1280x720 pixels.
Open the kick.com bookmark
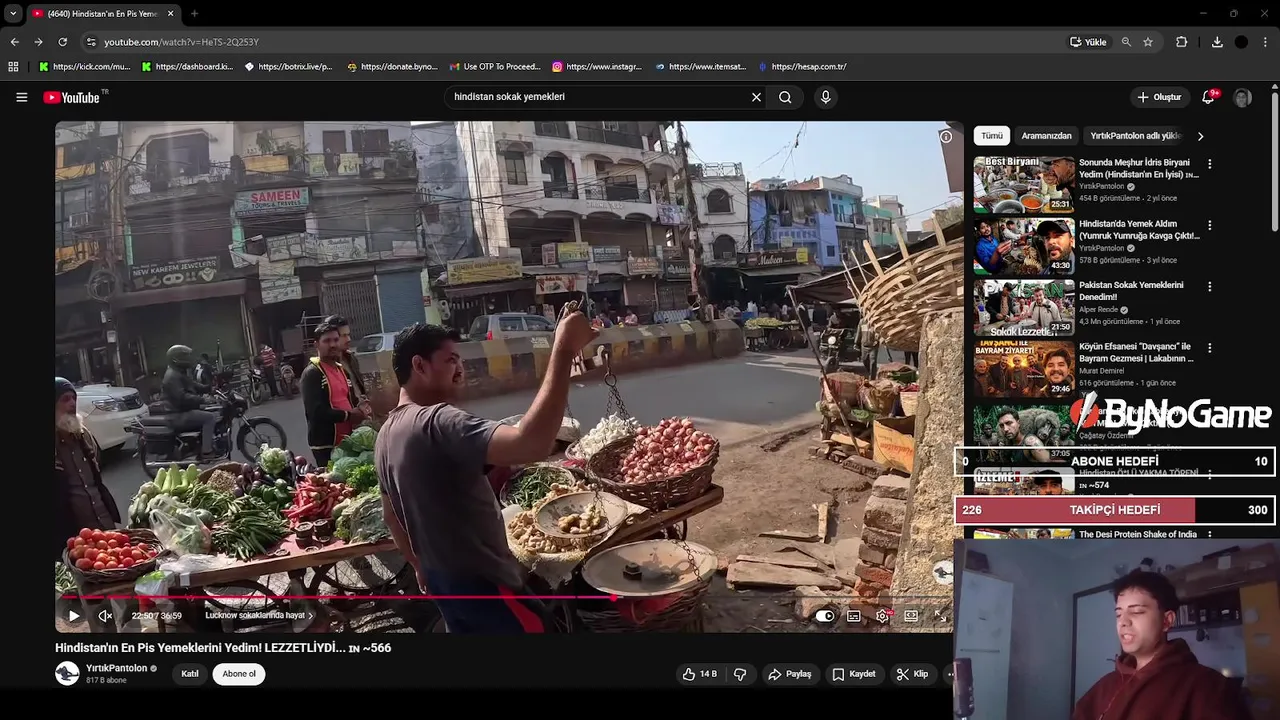click(x=84, y=67)
